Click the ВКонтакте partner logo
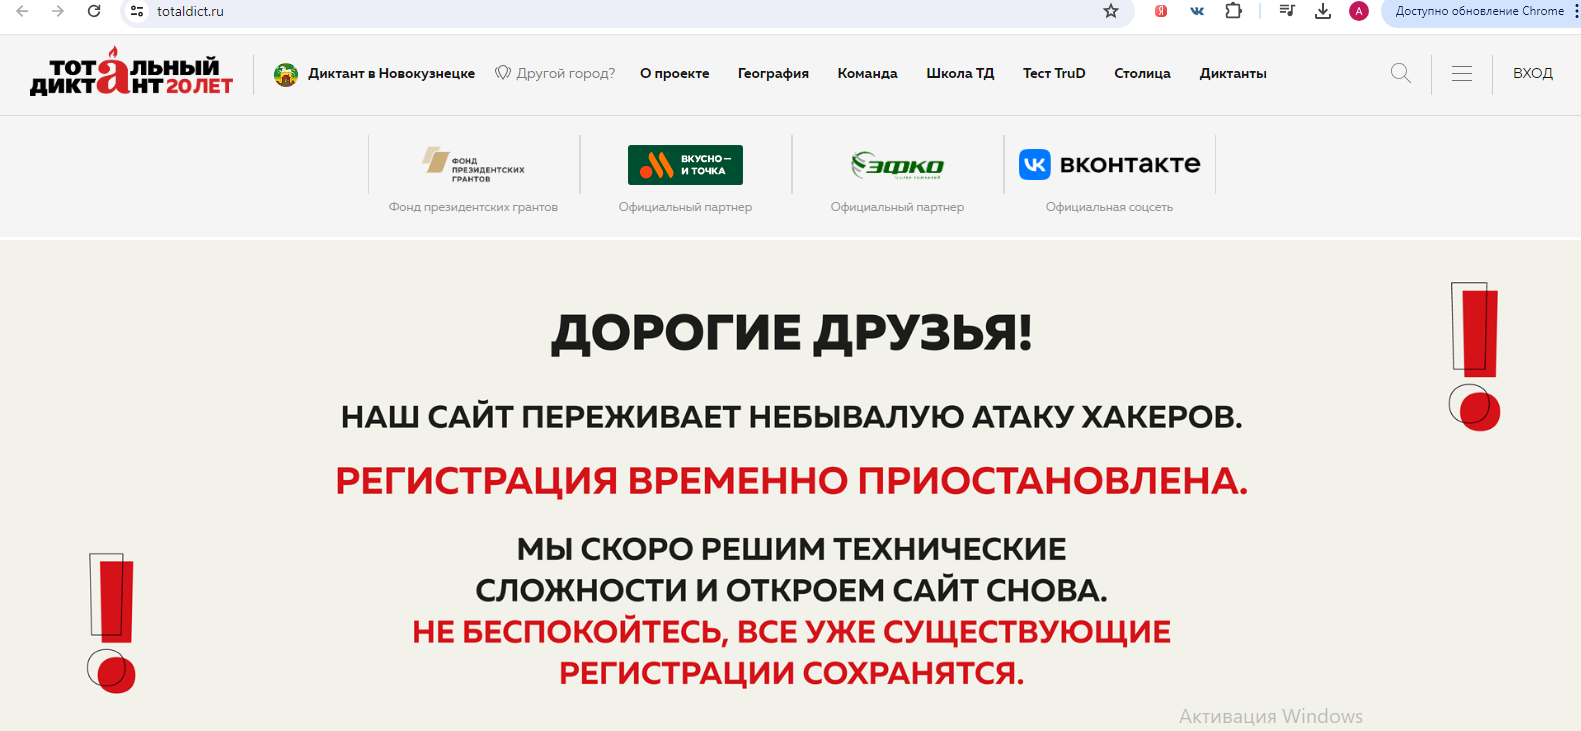 pos(1109,164)
